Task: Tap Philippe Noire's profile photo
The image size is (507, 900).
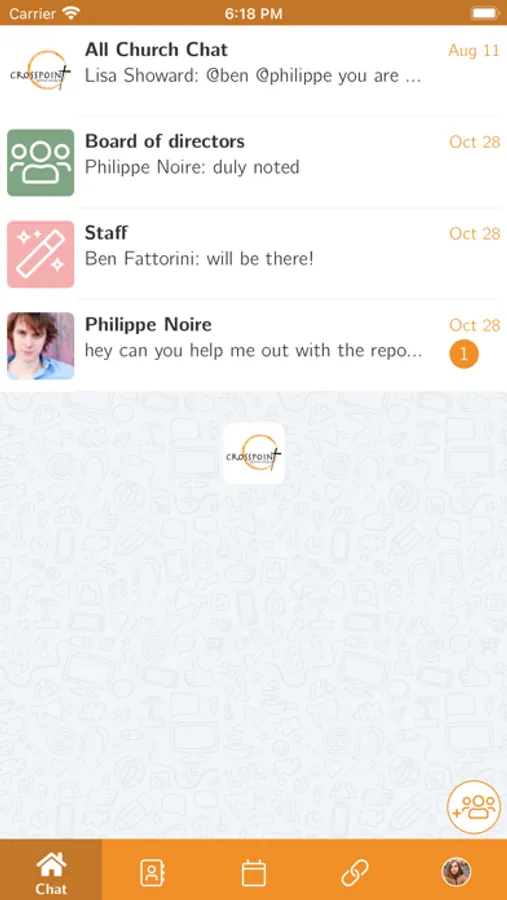Action: coord(40,346)
